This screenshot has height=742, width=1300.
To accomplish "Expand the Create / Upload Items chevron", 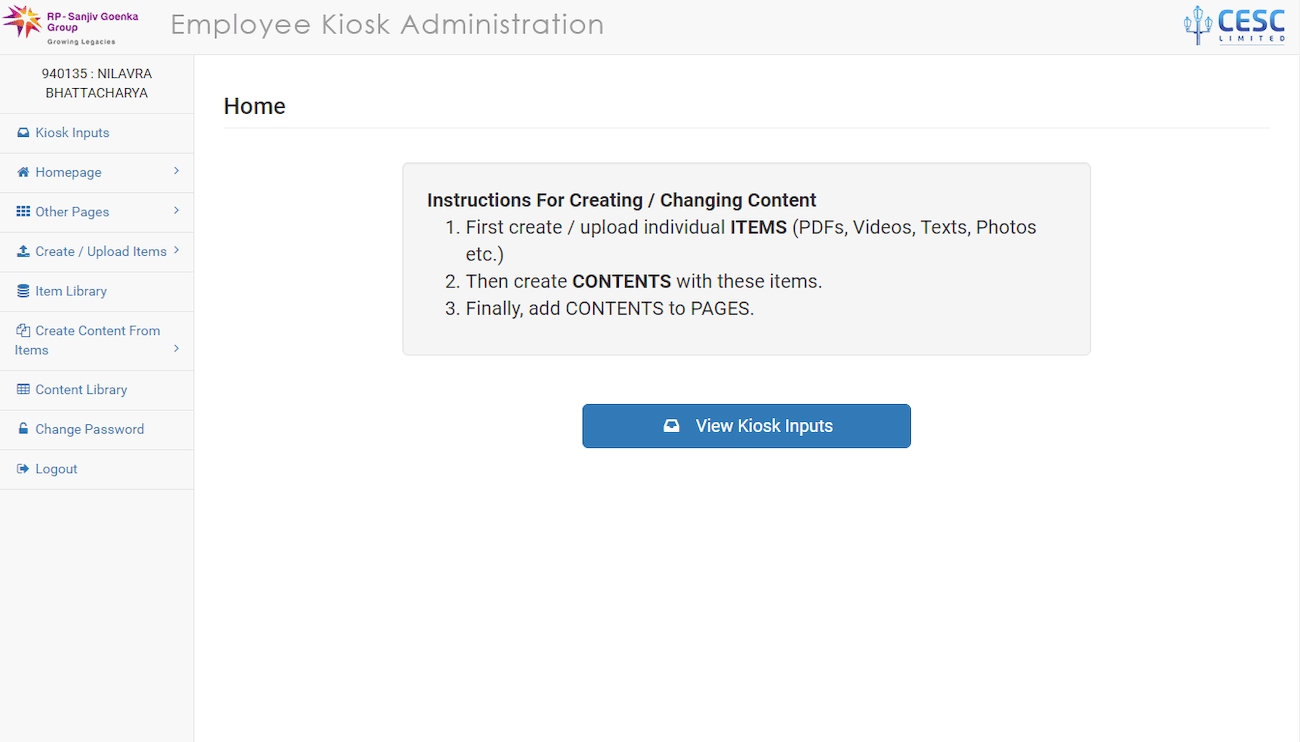I will [x=176, y=250].
